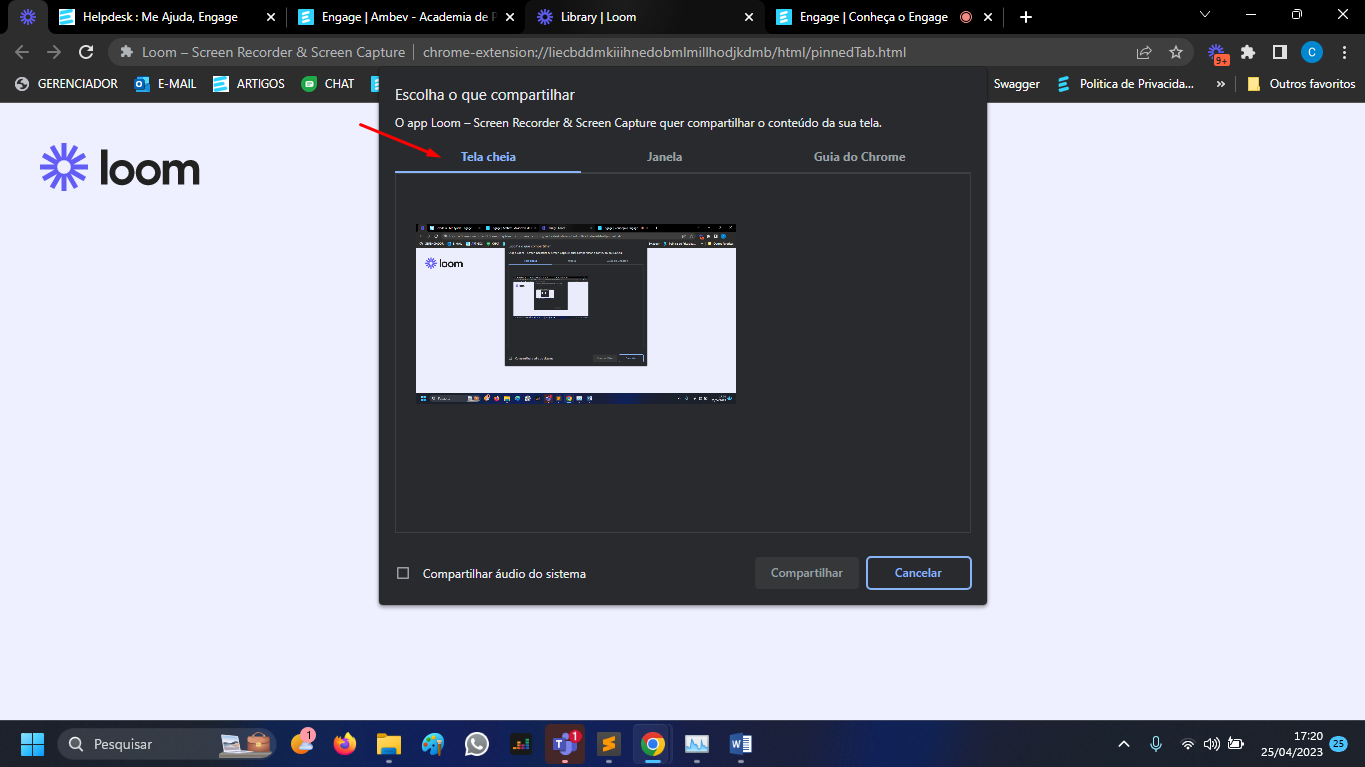Open the Chrome extensions puzzle icon
The width and height of the screenshot is (1365, 767).
pos(1248,52)
